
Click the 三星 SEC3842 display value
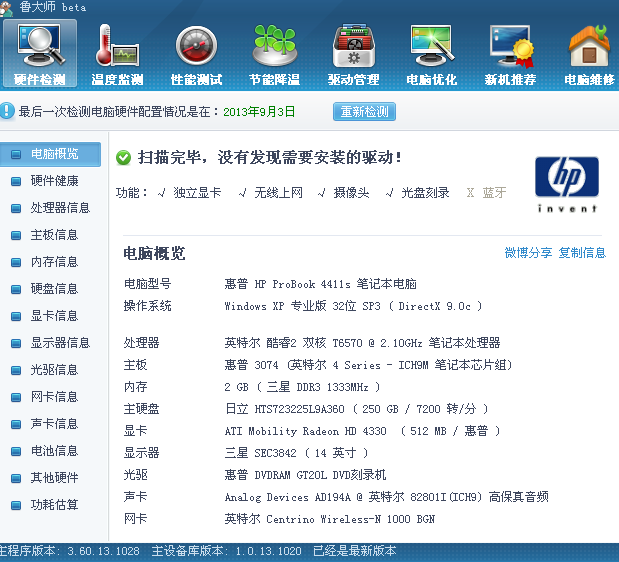296,453
